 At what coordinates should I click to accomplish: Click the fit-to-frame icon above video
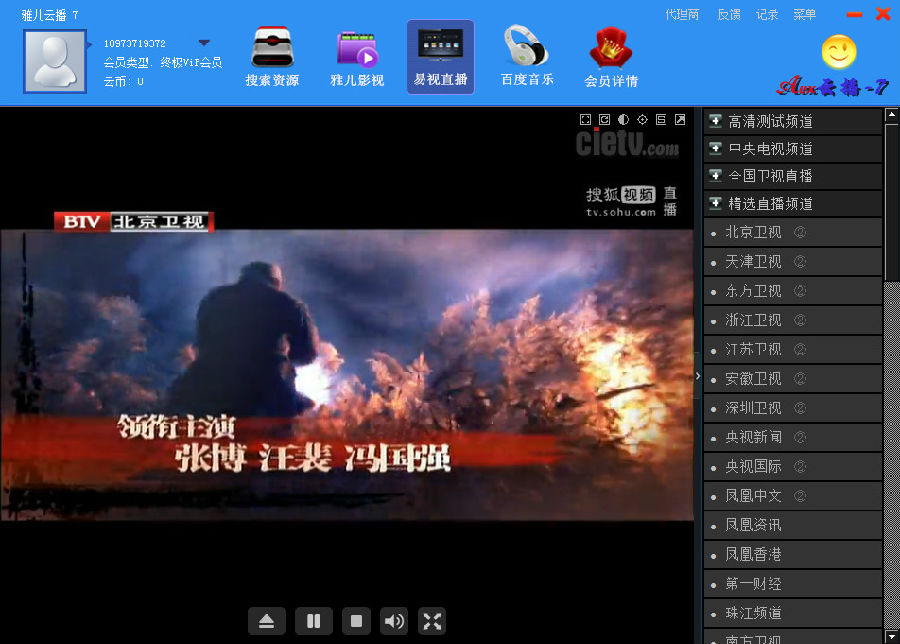coord(585,119)
